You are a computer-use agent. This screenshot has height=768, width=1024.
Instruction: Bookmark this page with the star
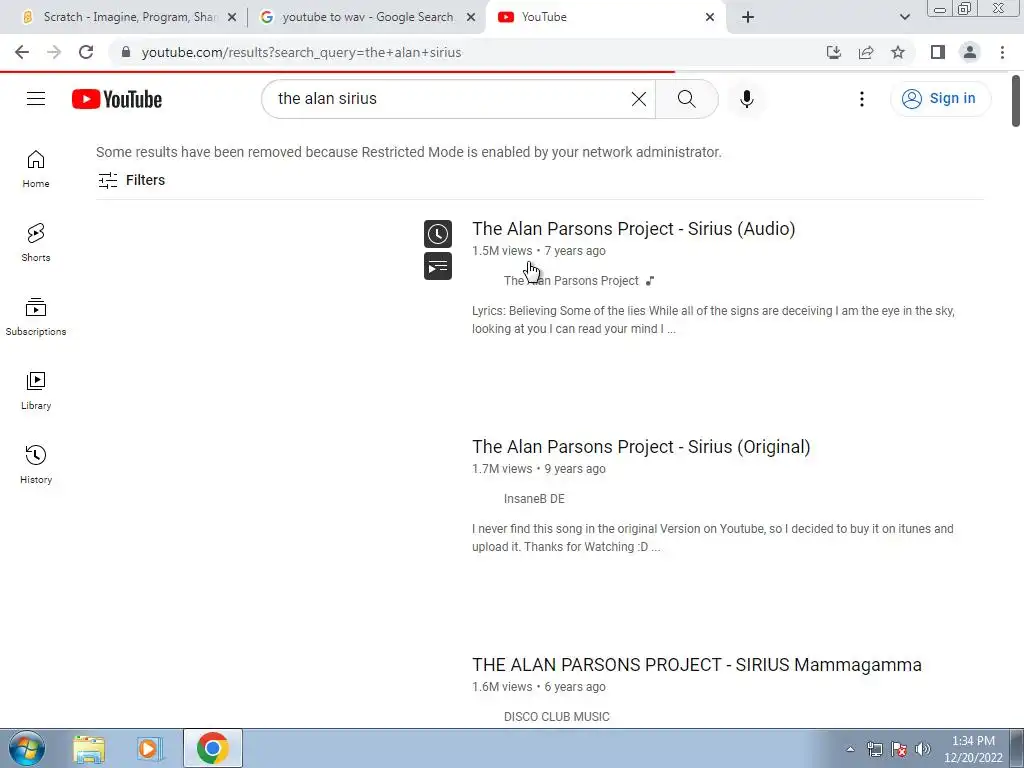click(898, 52)
